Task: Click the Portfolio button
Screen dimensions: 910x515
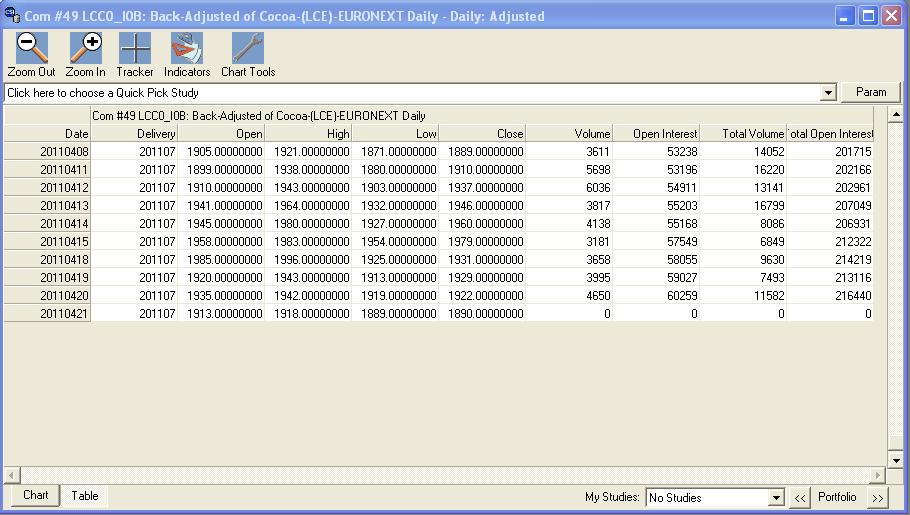Action: tap(837, 498)
